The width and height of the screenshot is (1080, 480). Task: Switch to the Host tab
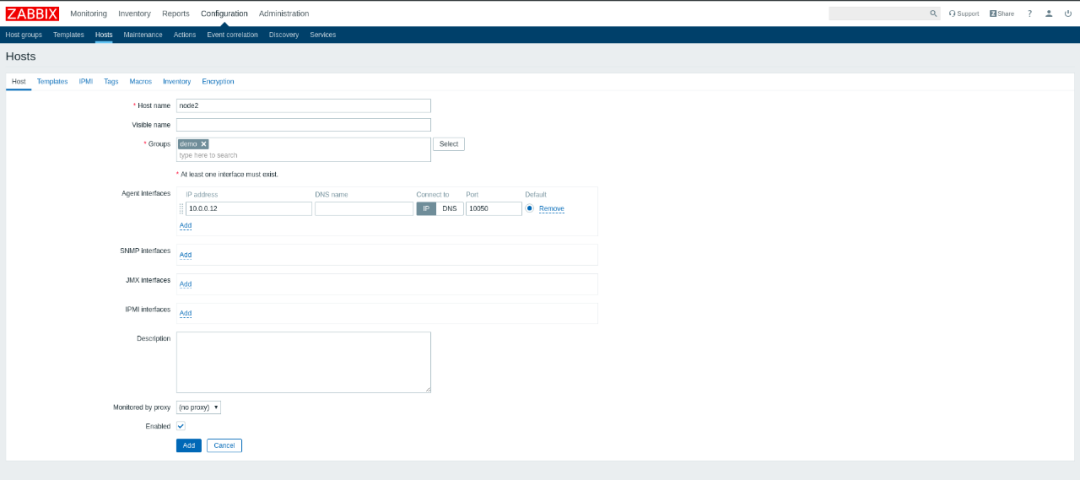coord(19,81)
